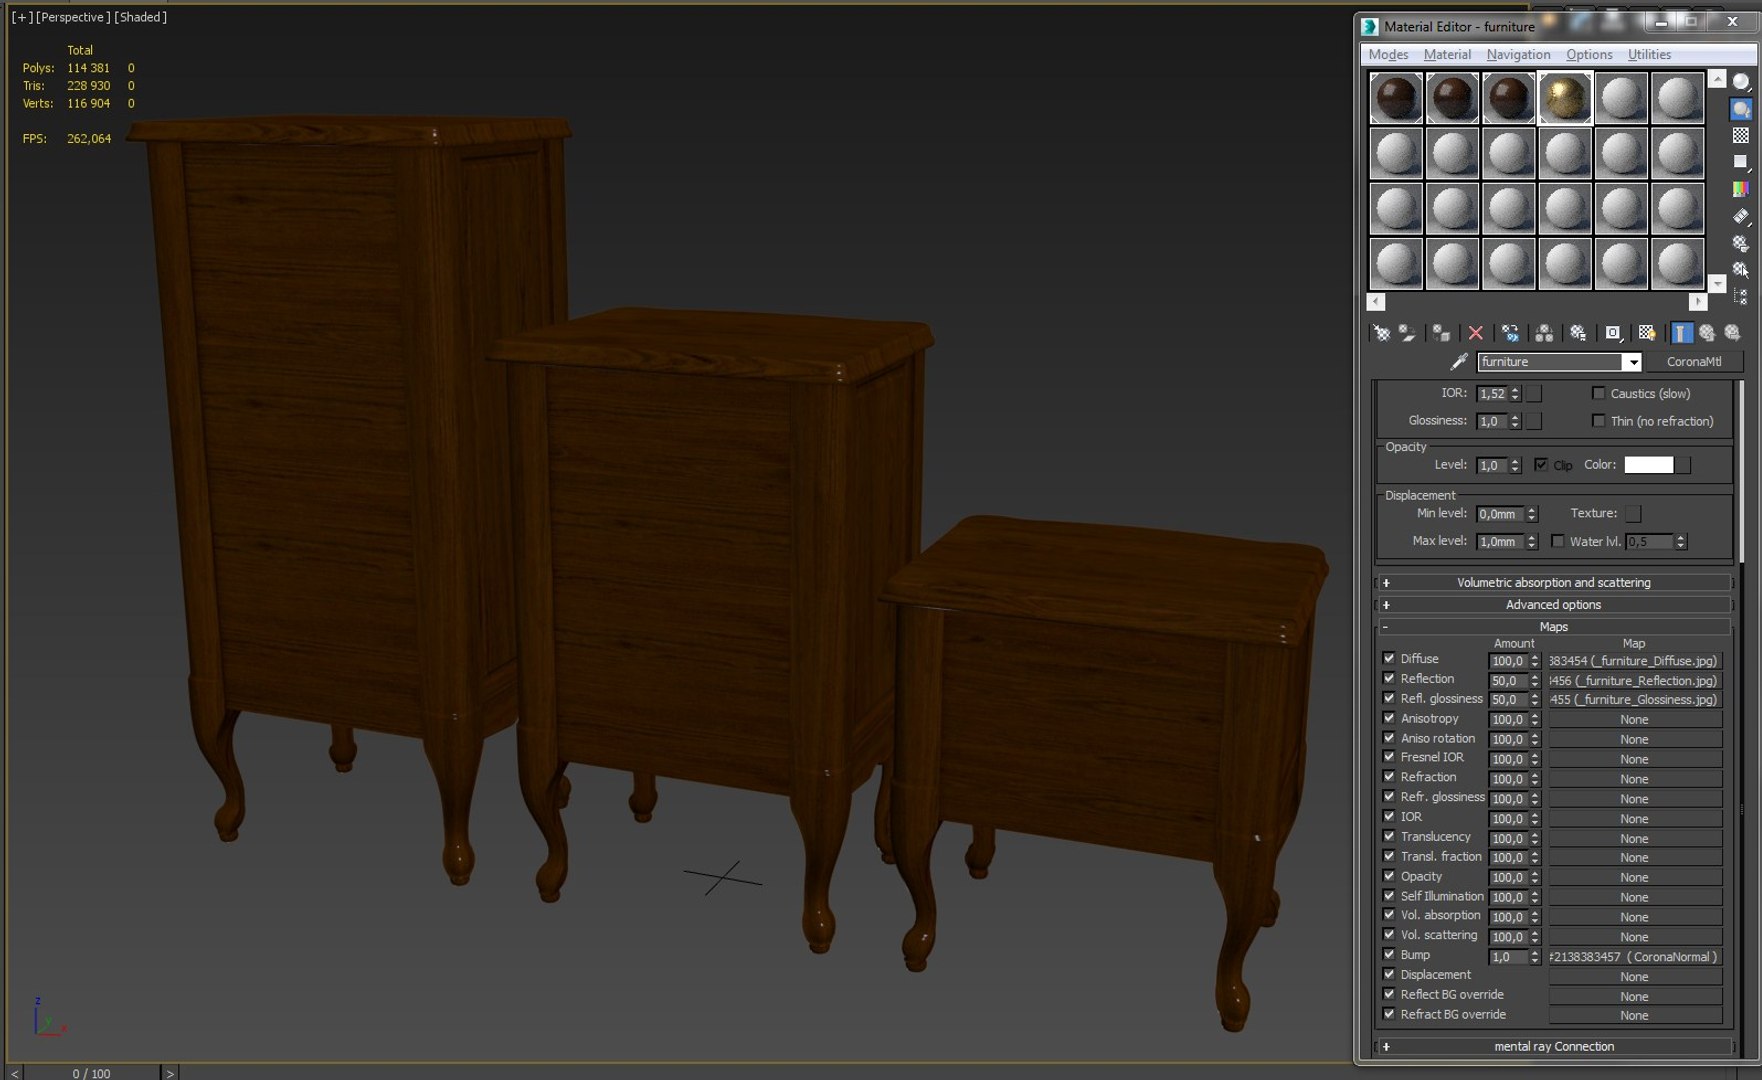Click the Make Preview film icon
Screen dimensions: 1762x1080
[1741, 215]
